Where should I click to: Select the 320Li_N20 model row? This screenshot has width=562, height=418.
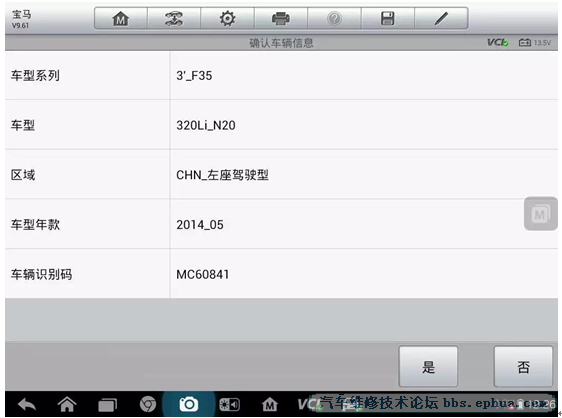click(x=281, y=125)
